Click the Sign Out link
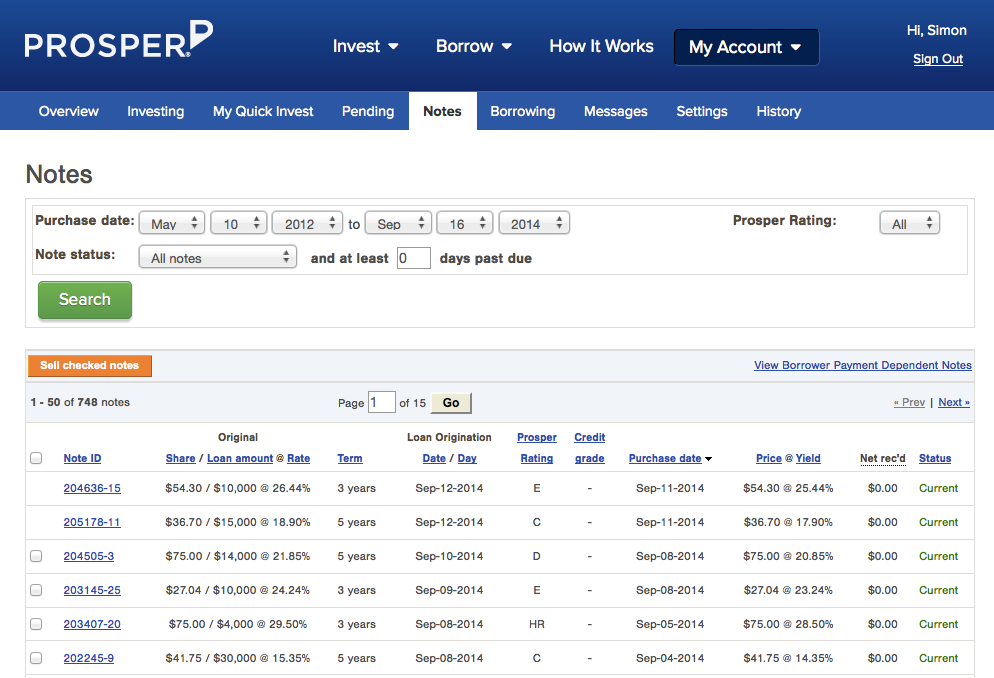 (x=938, y=59)
